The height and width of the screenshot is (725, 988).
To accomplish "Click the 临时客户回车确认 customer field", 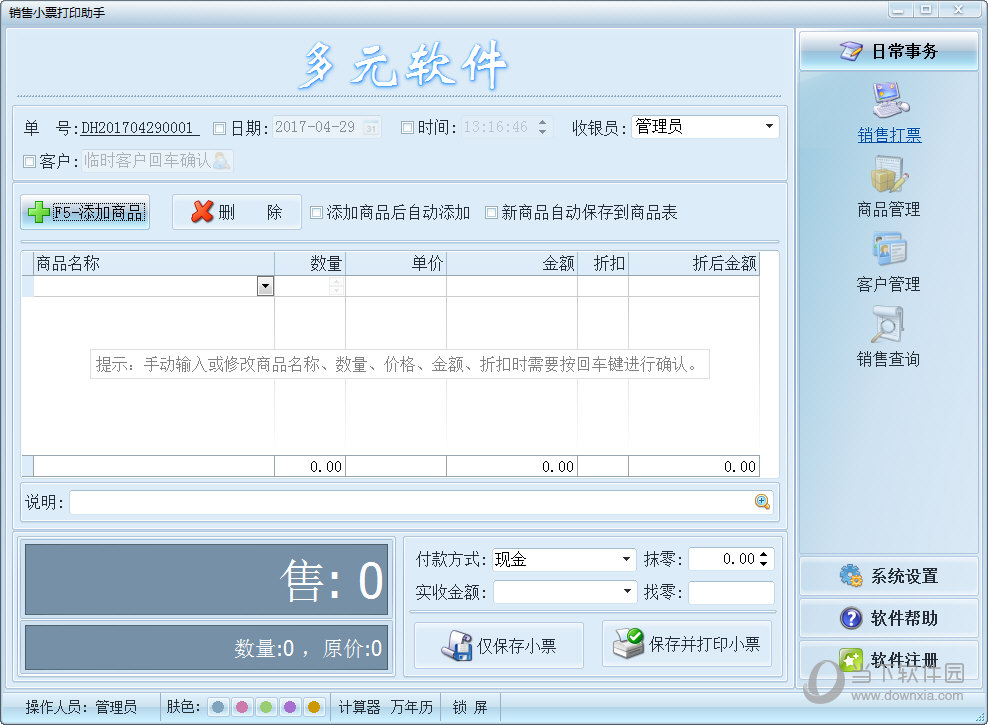I will point(158,161).
